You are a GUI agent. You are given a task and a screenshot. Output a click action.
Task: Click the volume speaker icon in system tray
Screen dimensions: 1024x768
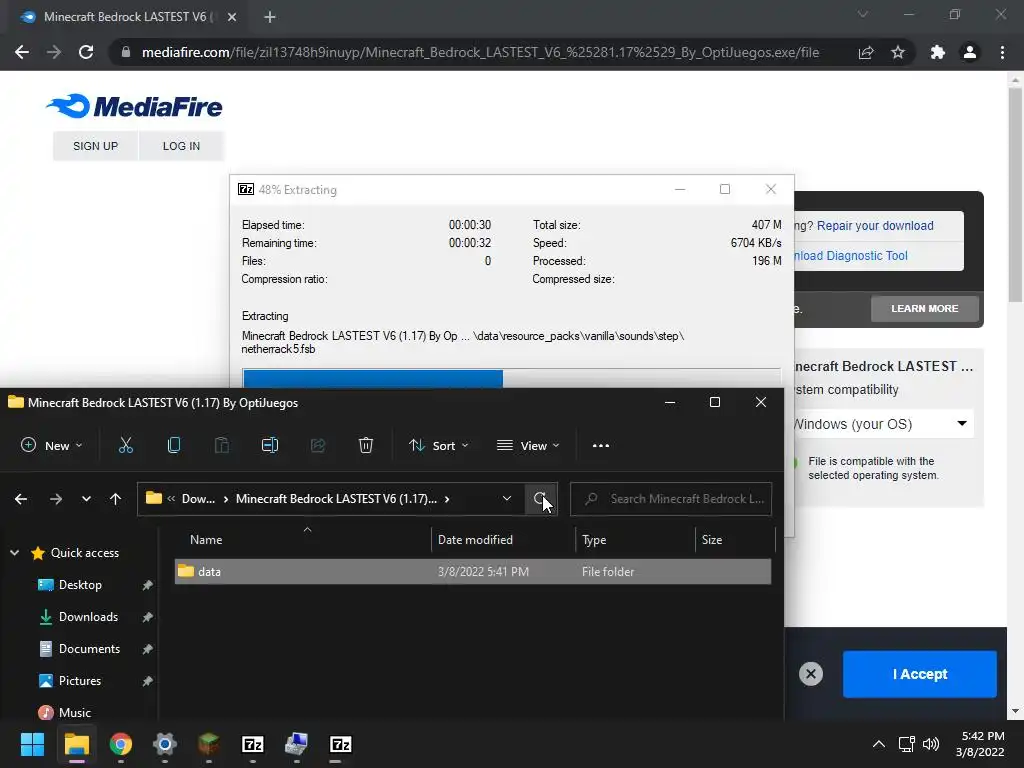(931, 744)
